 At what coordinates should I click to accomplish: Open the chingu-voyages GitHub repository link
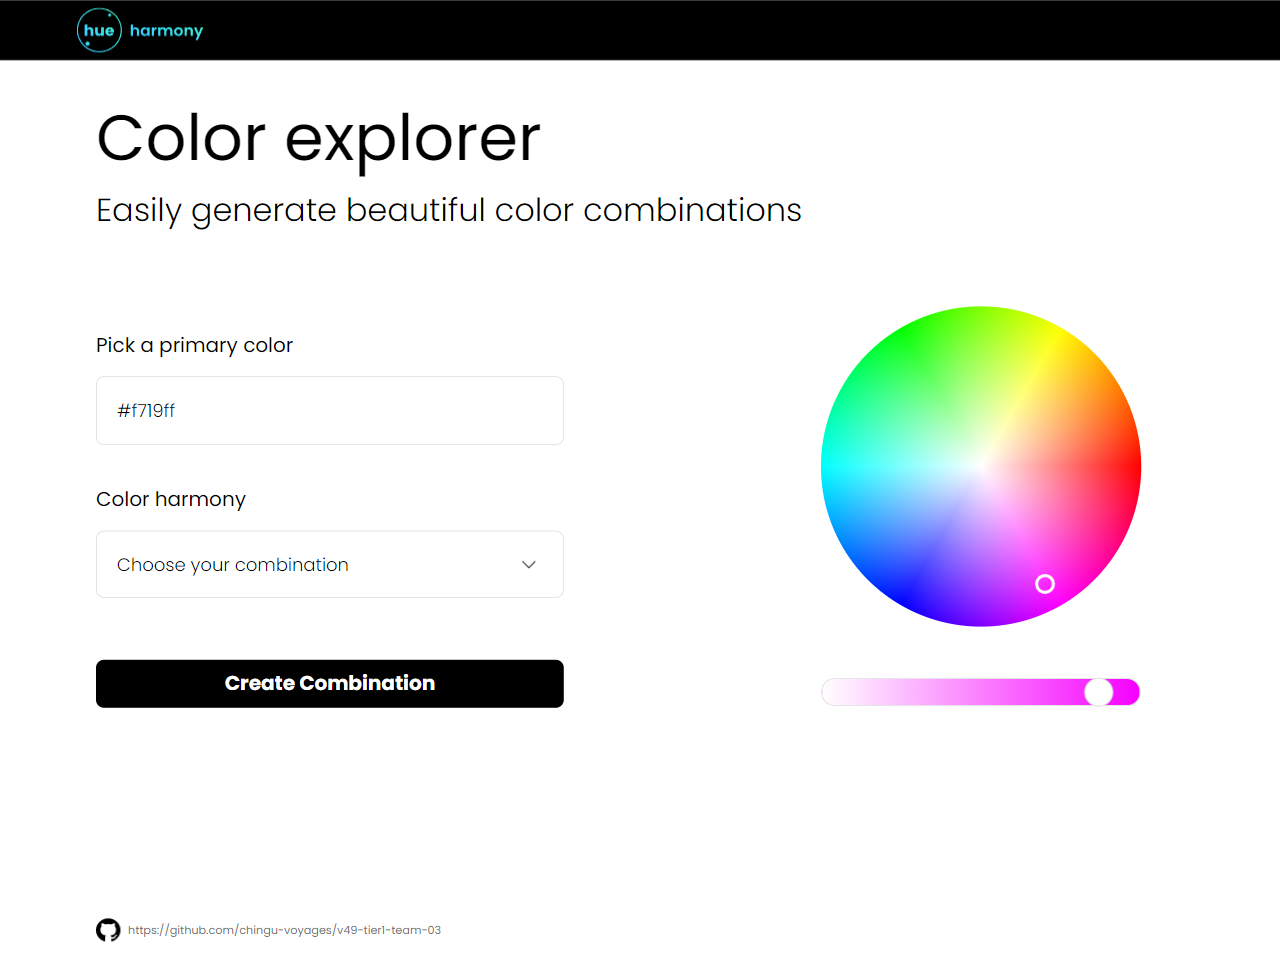pyautogui.click(x=284, y=930)
